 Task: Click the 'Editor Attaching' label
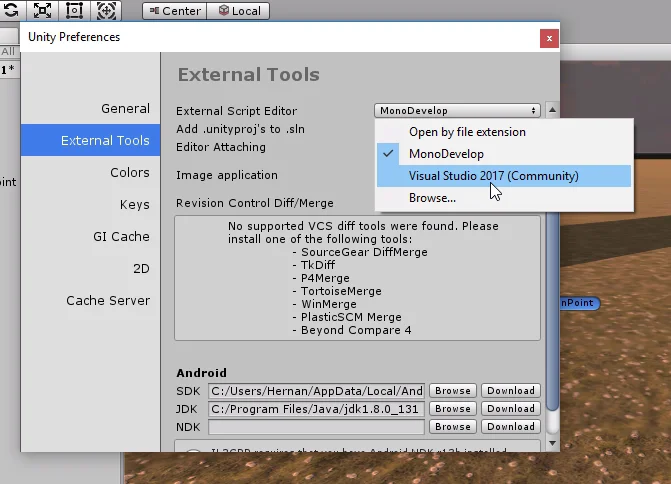click(x=221, y=147)
